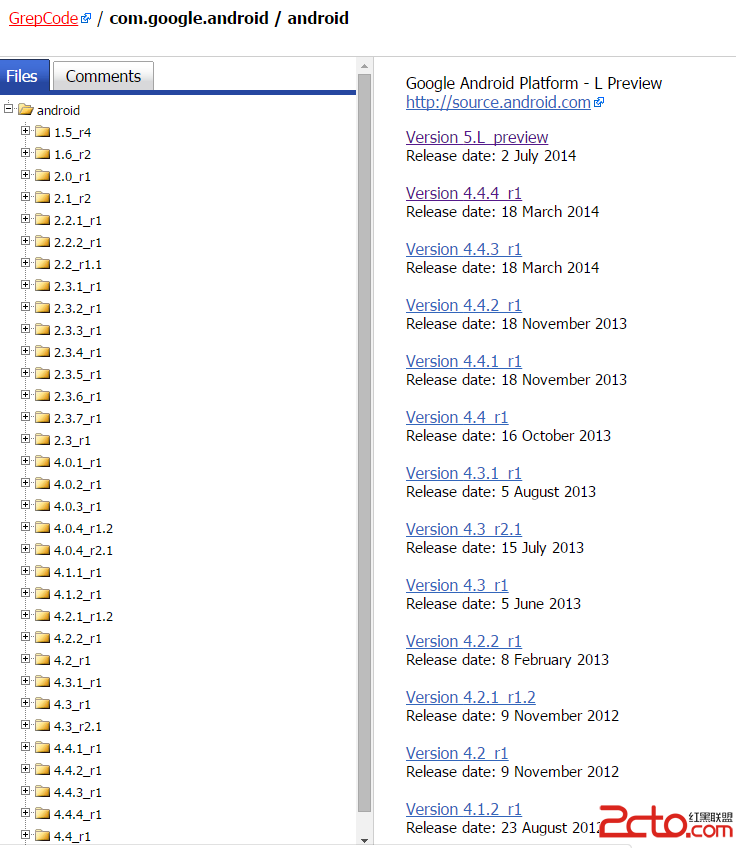Open Version 4.4.4_r1 link

pyautogui.click(x=463, y=193)
